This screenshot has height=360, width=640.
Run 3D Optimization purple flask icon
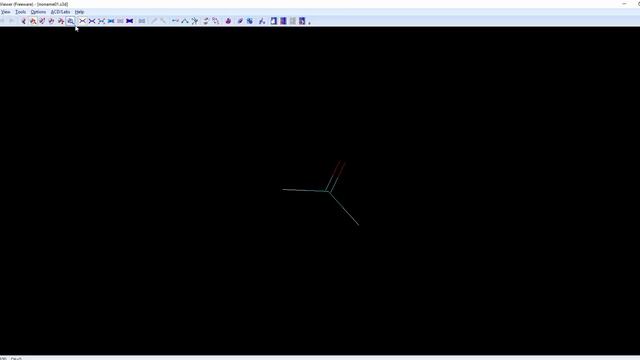coord(228,21)
